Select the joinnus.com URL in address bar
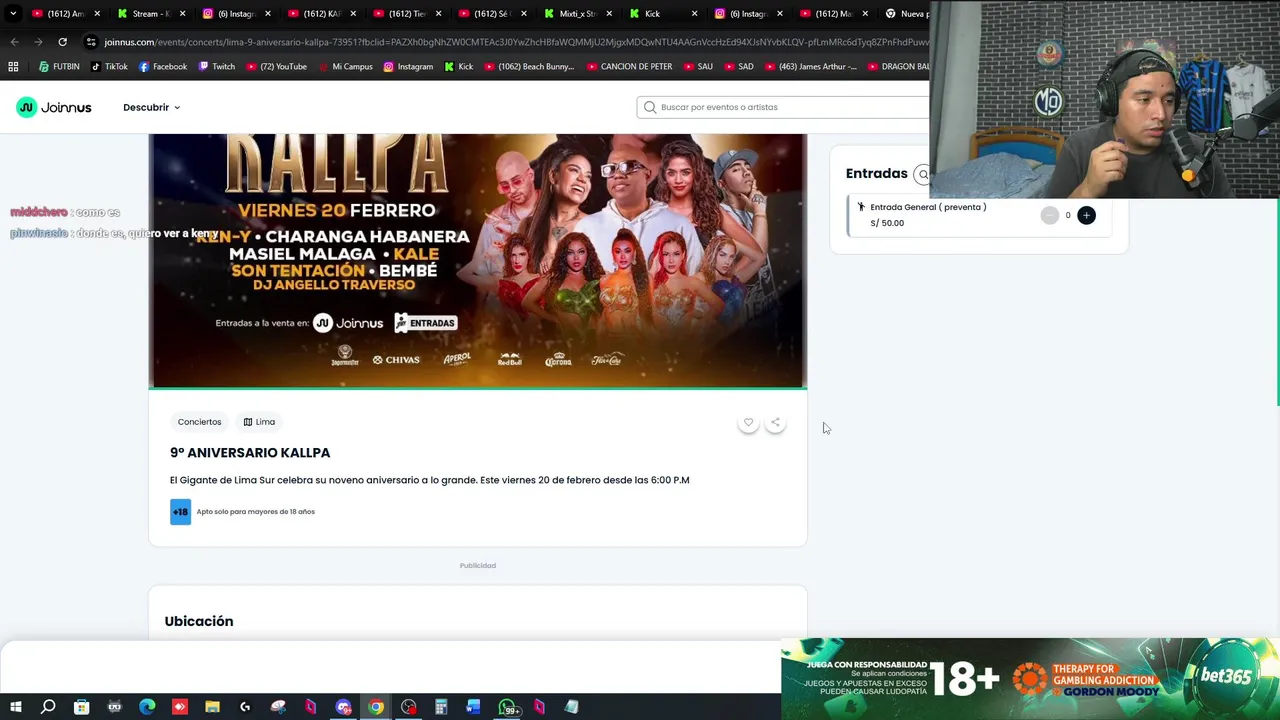Viewport: 1280px width, 720px height. tap(515, 42)
